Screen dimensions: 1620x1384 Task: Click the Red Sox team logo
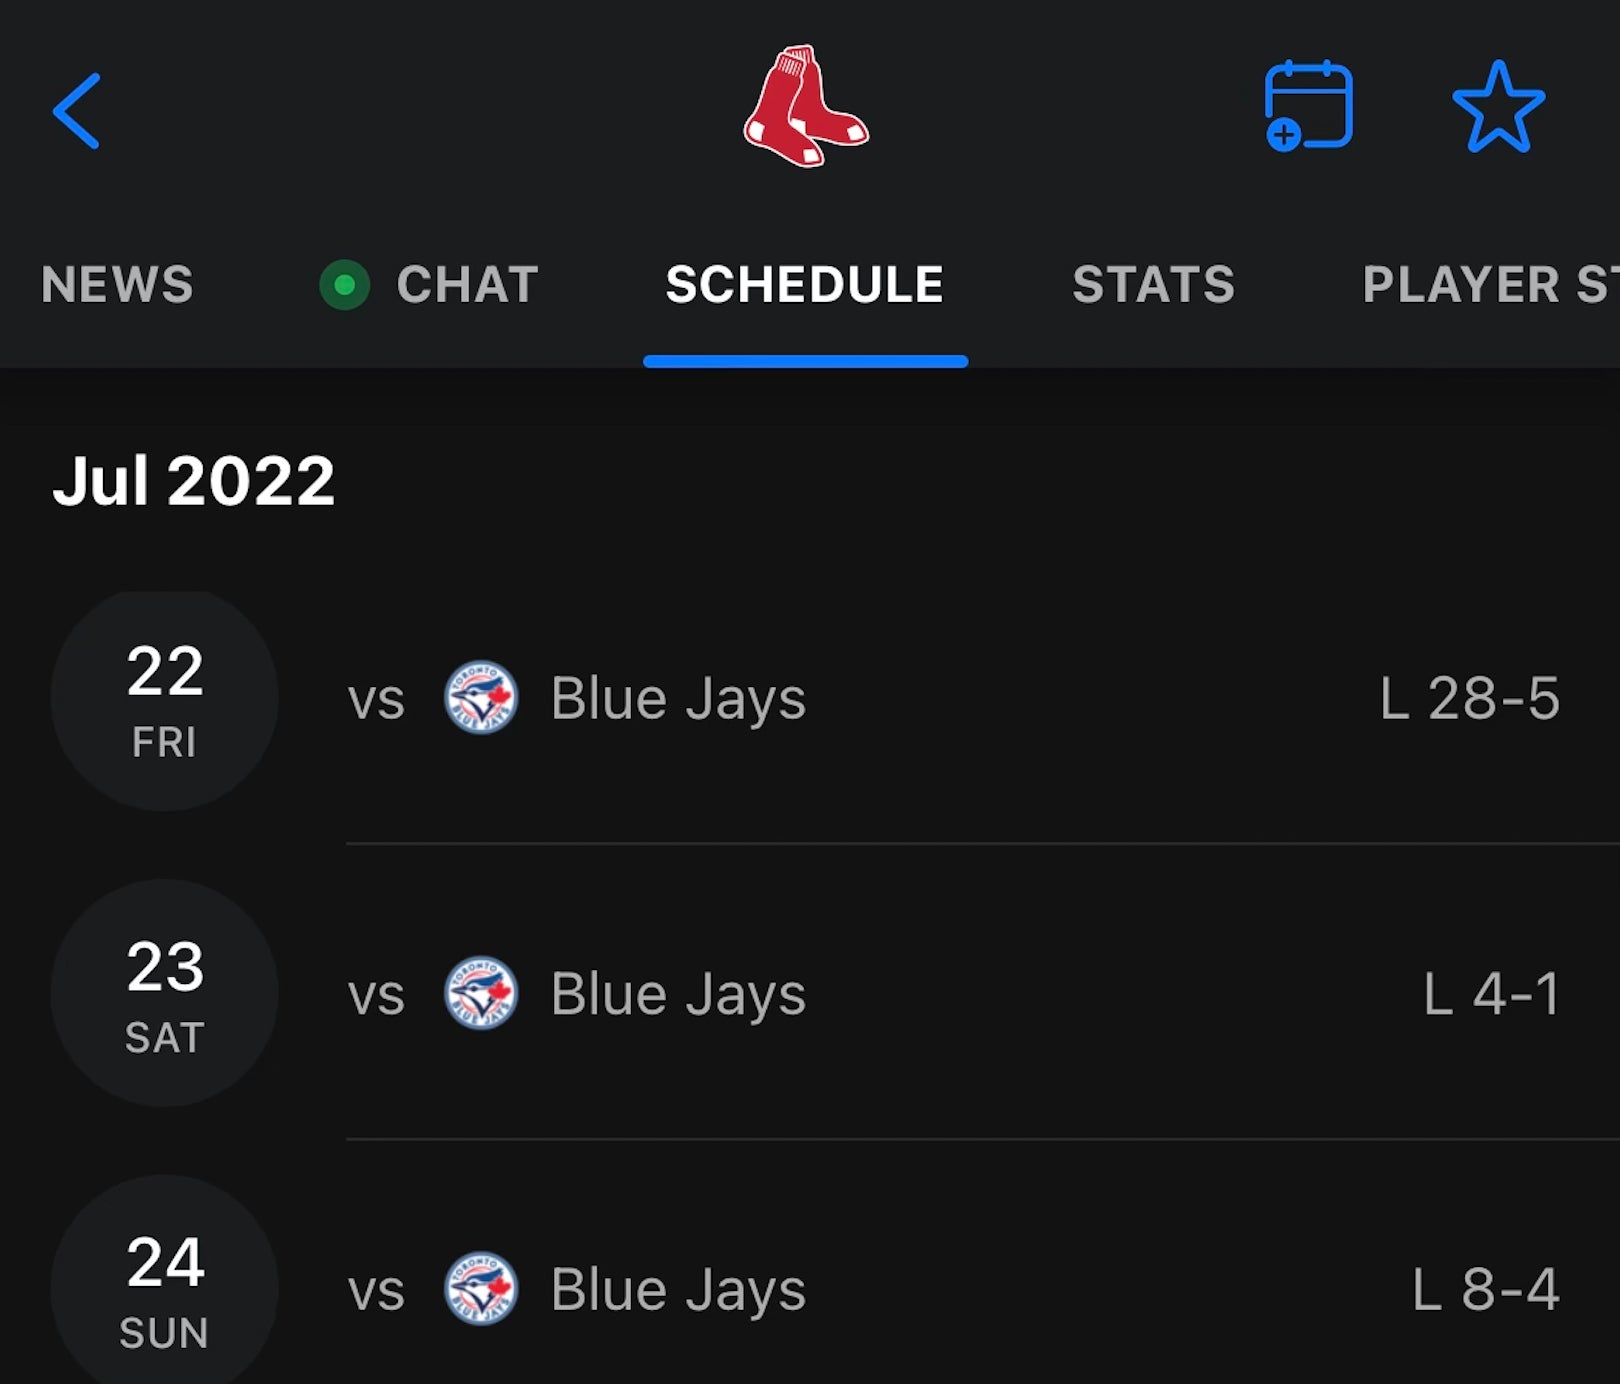click(805, 106)
